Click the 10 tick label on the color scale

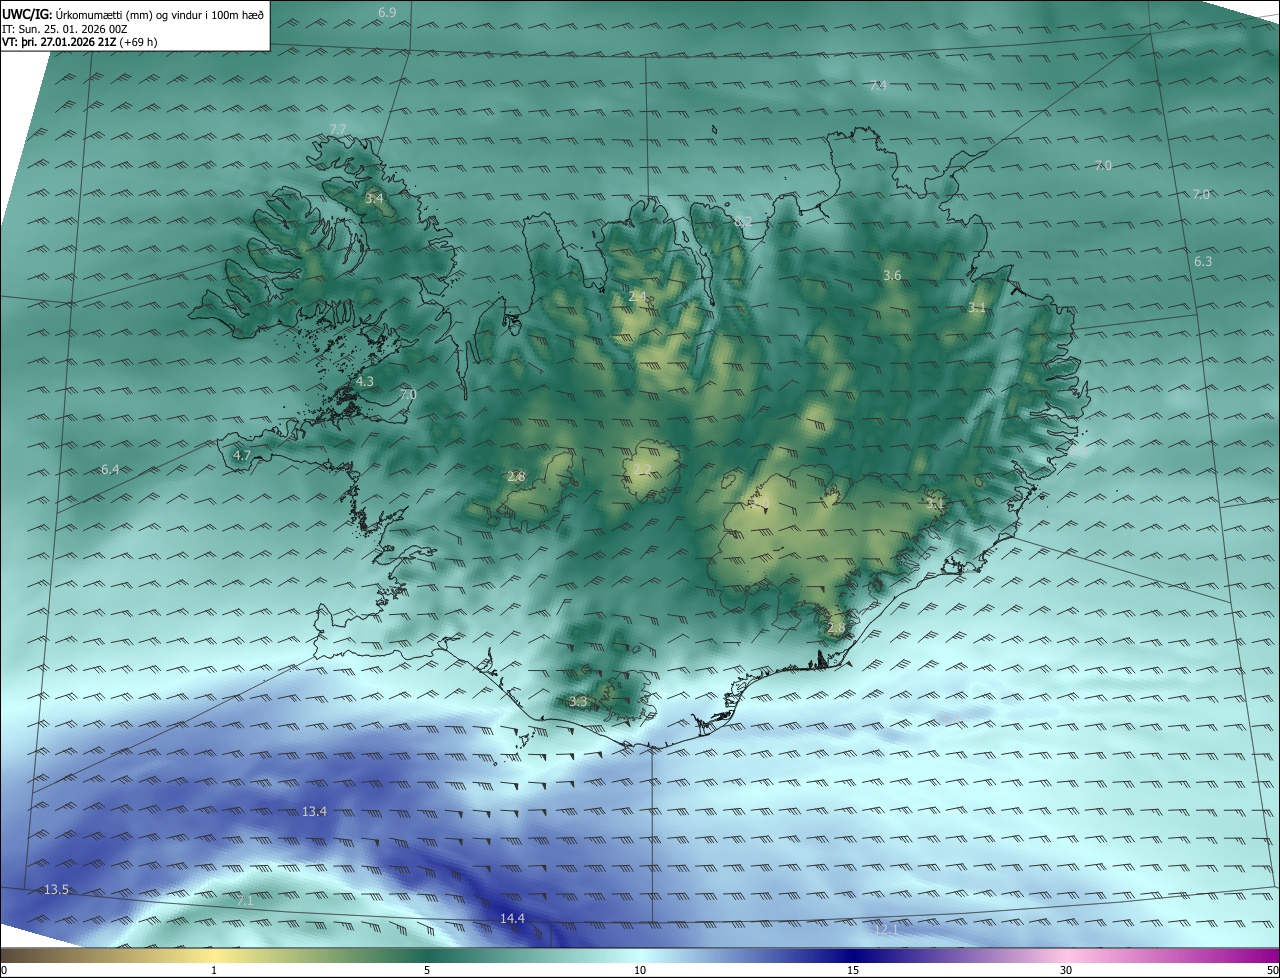pos(640,971)
